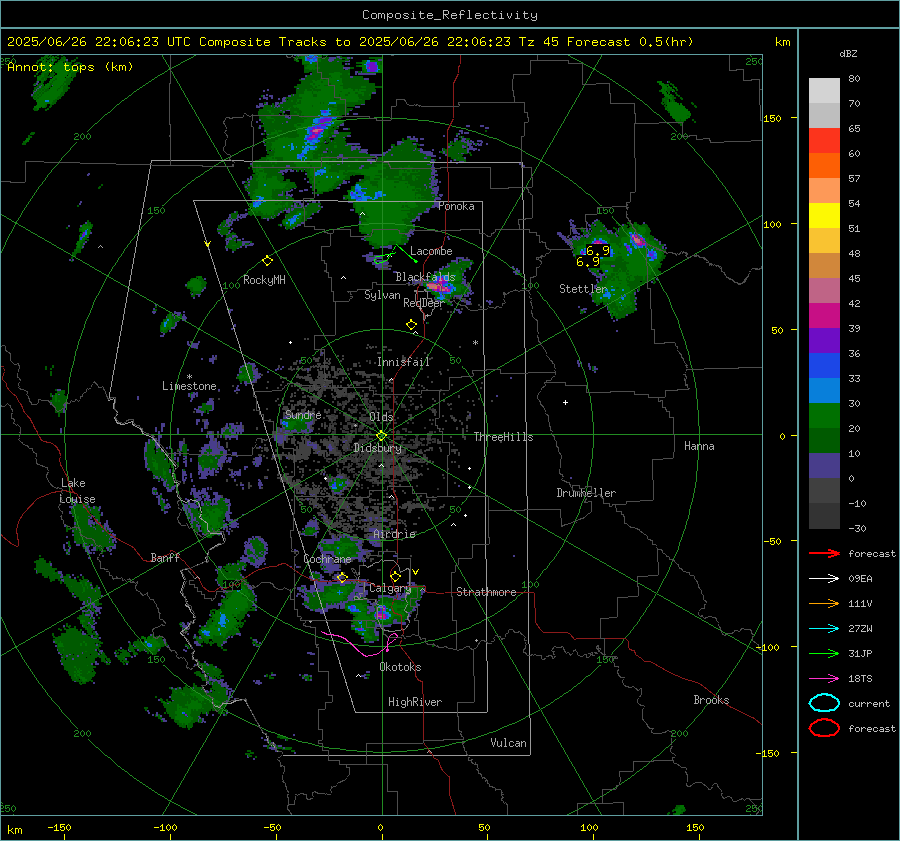
Task: Click the bright green 20-30 dBZ swatch
Action: tap(824, 416)
